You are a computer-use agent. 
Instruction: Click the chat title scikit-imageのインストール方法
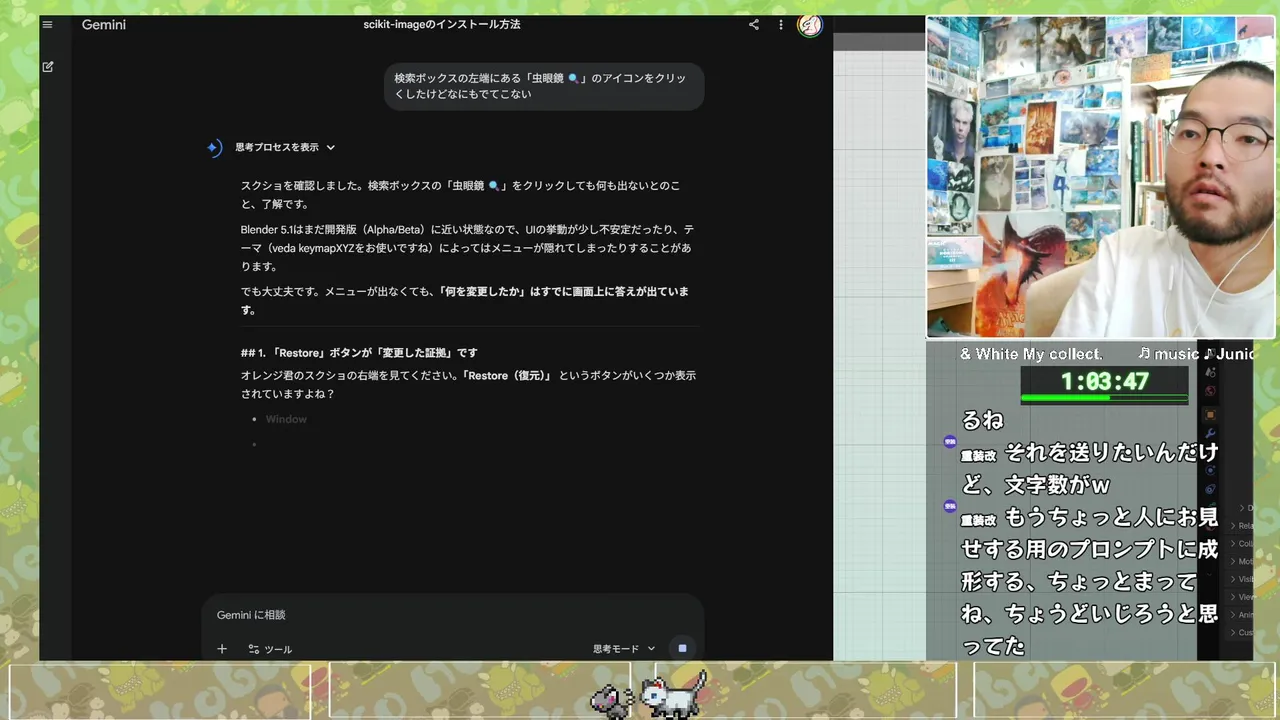[x=442, y=24]
